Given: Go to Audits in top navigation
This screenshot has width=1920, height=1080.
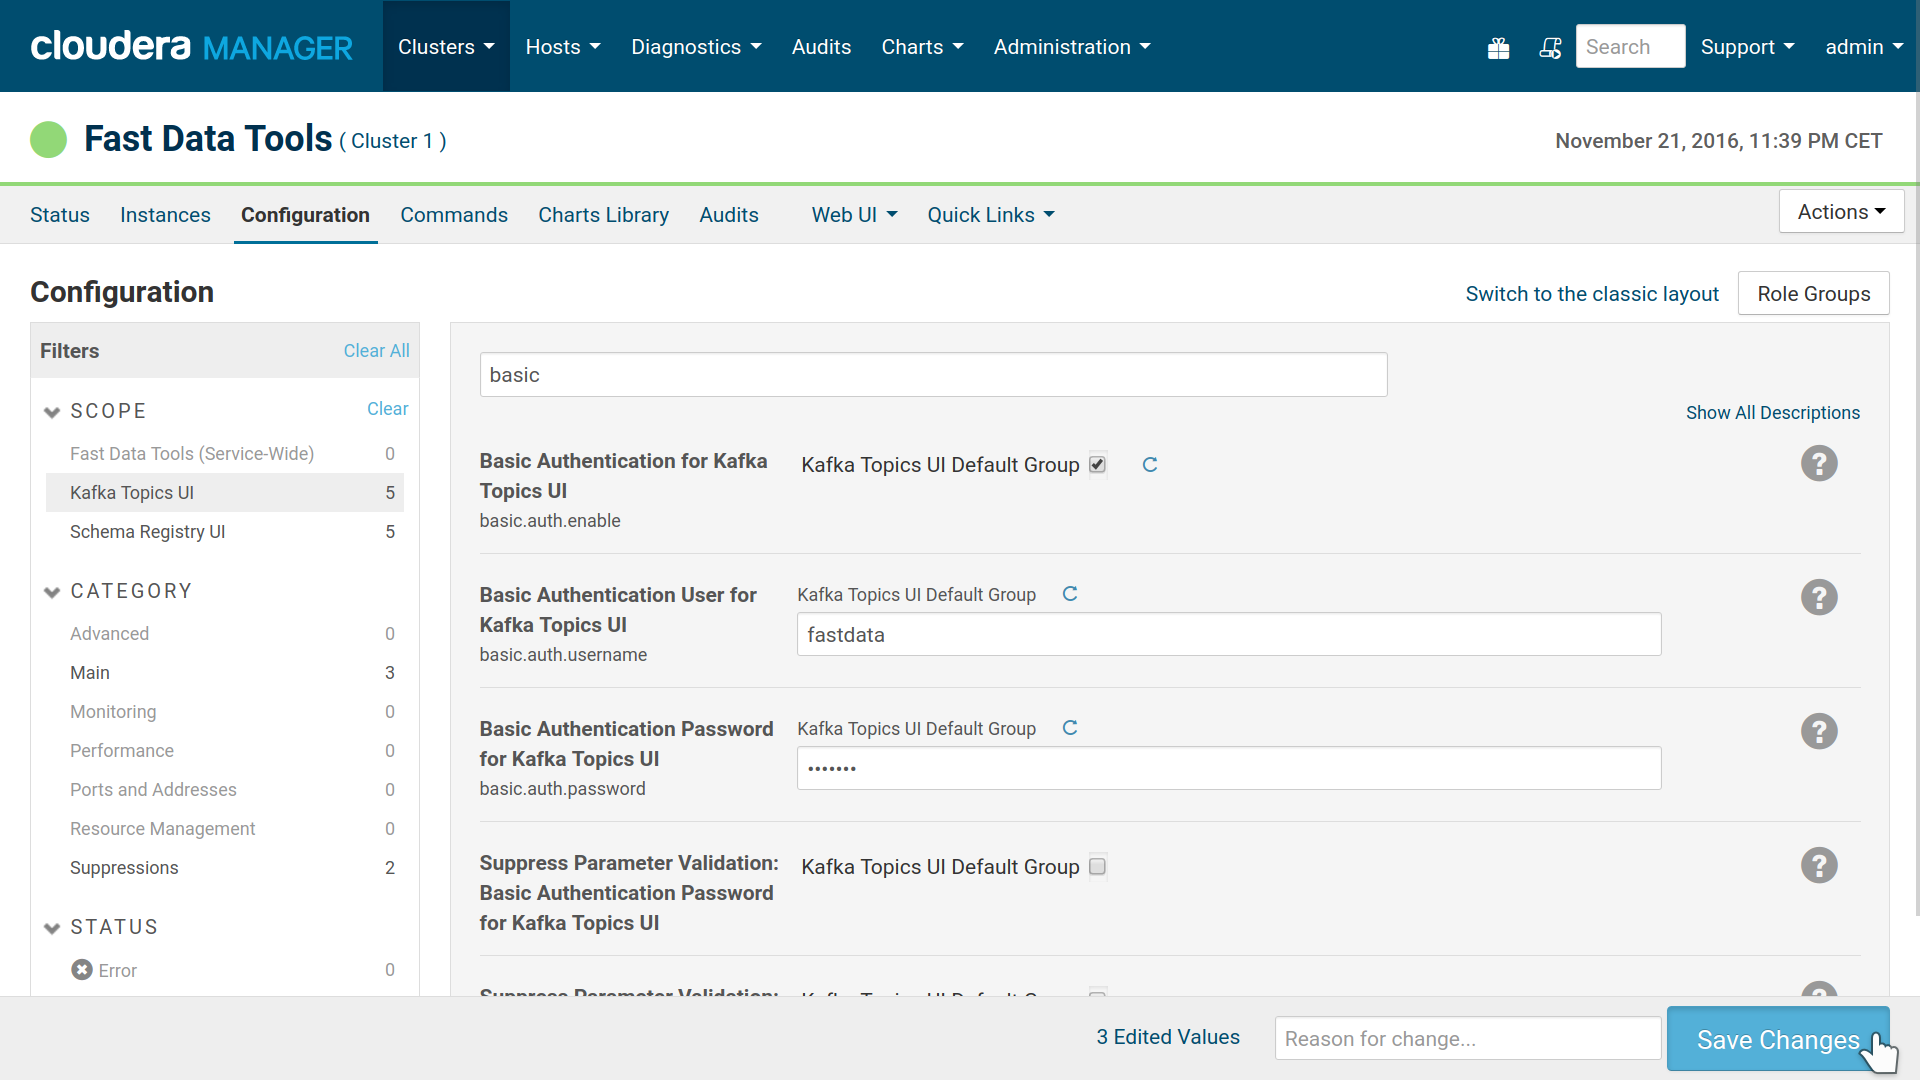Looking at the screenshot, I should (x=821, y=47).
